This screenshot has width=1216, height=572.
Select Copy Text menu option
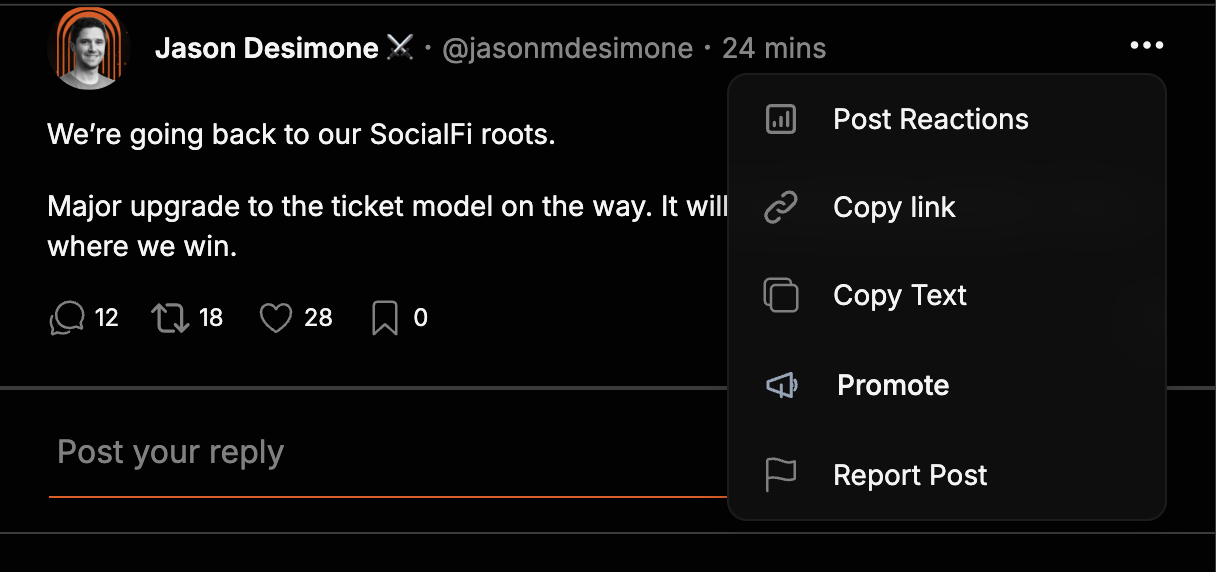click(900, 296)
